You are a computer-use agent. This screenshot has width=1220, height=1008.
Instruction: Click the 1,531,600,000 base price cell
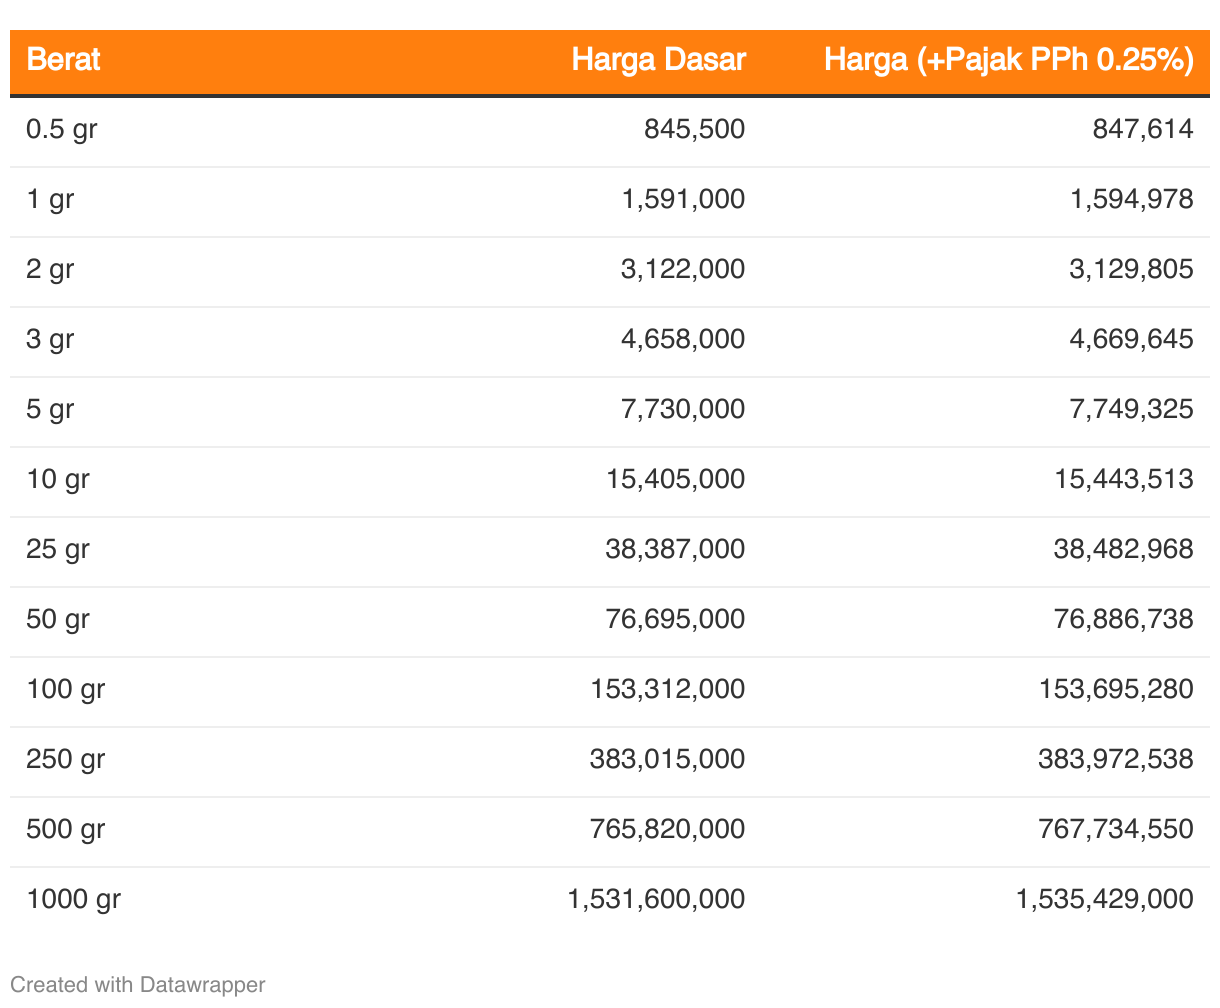(656, 899)
